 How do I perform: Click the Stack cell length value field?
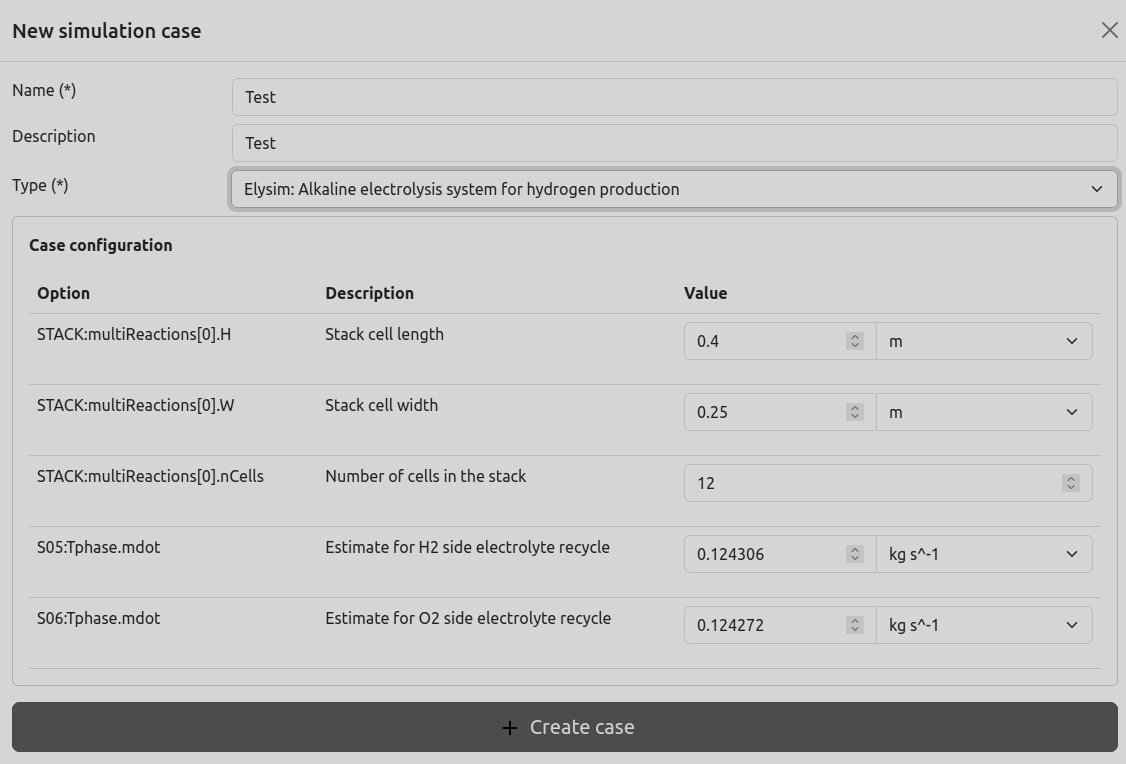point(765,341)
